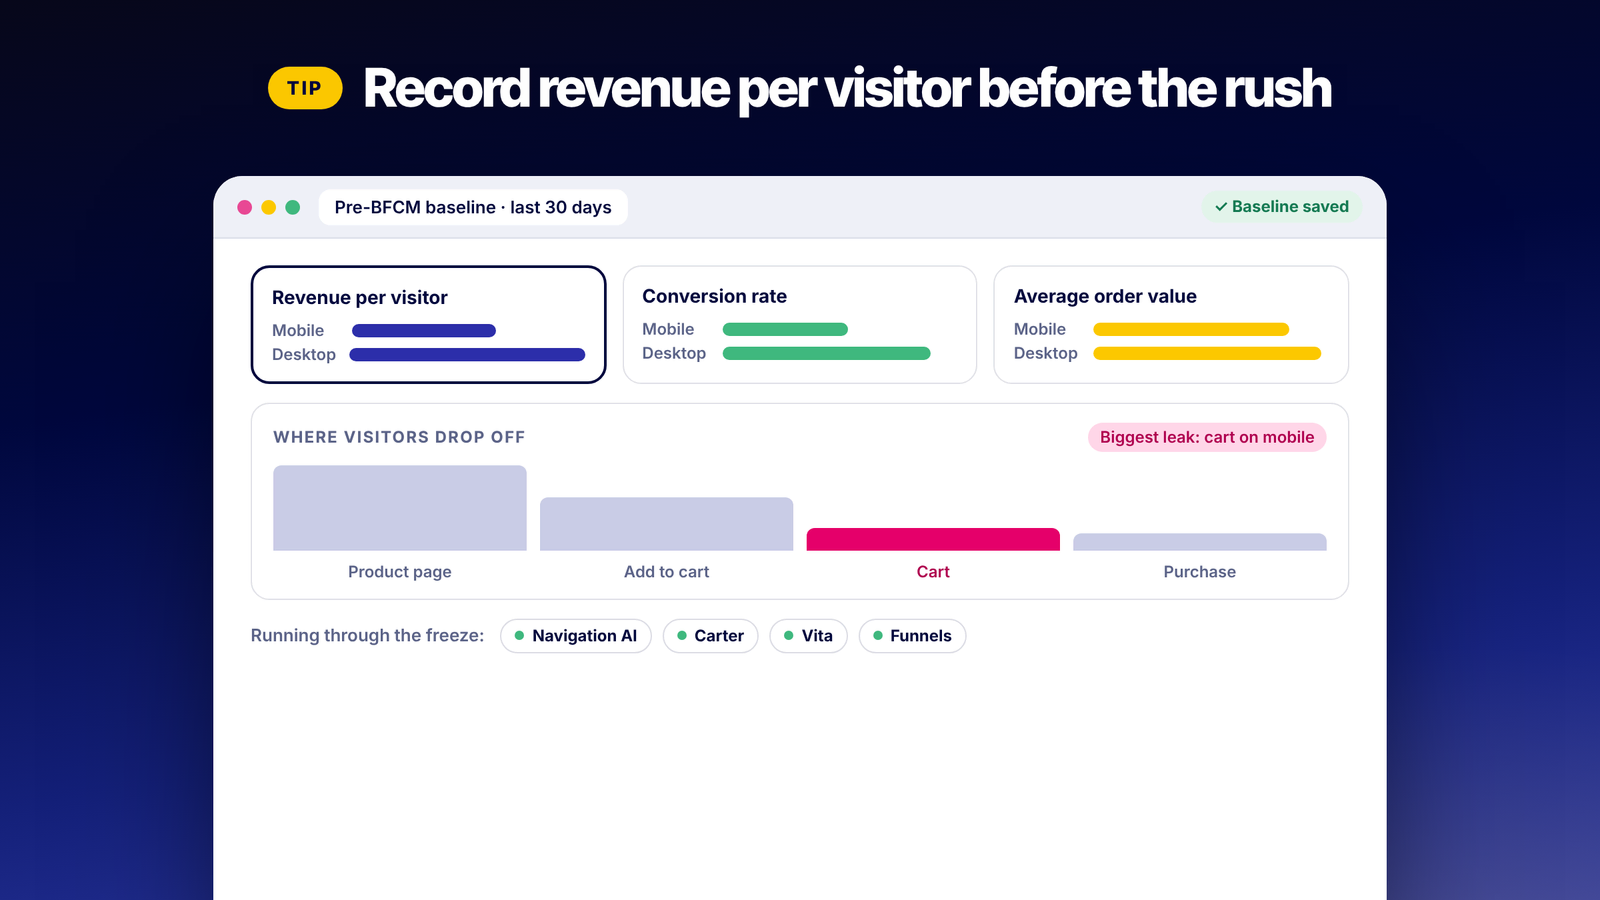Click the green window maximize dot
The width and height of the screenshot is (1600, 900).
[x=293, y=207]
